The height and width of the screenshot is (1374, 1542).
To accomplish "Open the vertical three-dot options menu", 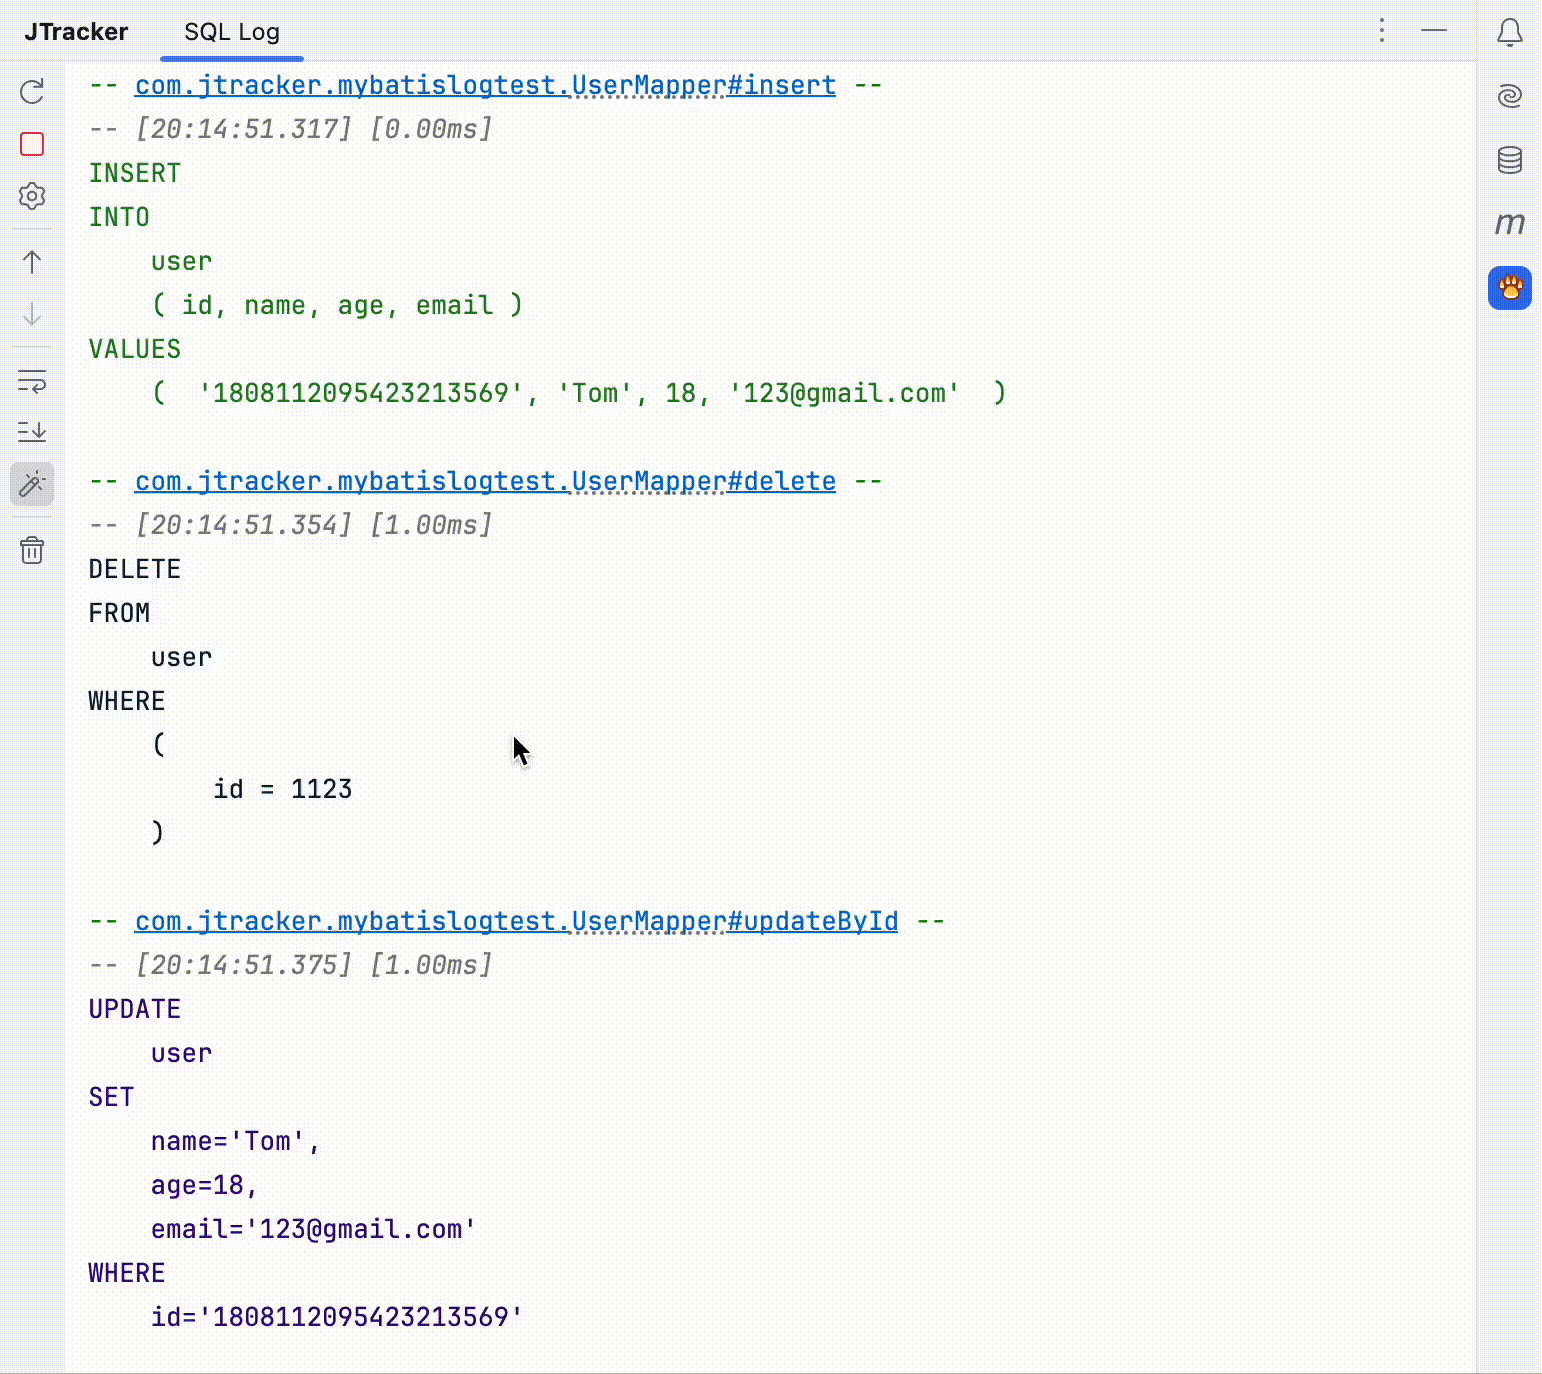I will (x=1382, y=31).
